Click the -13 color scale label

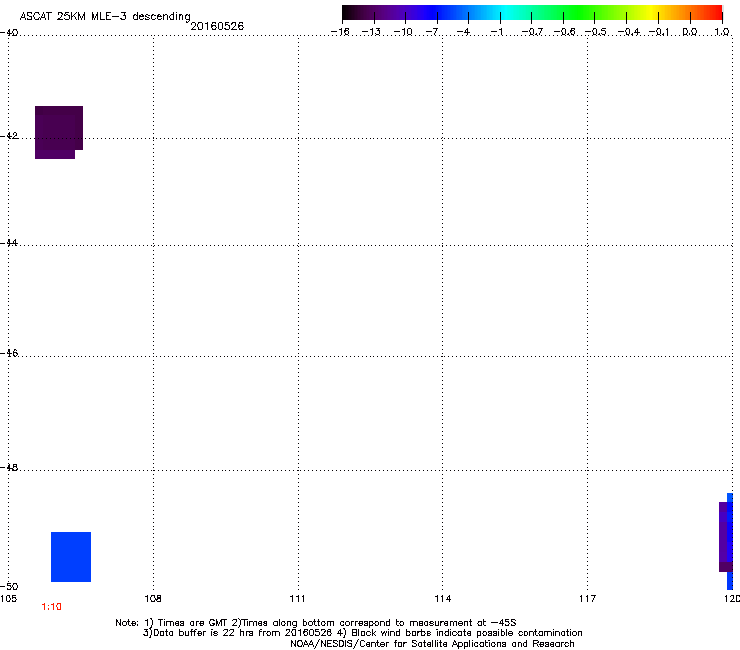pos(371,32)
